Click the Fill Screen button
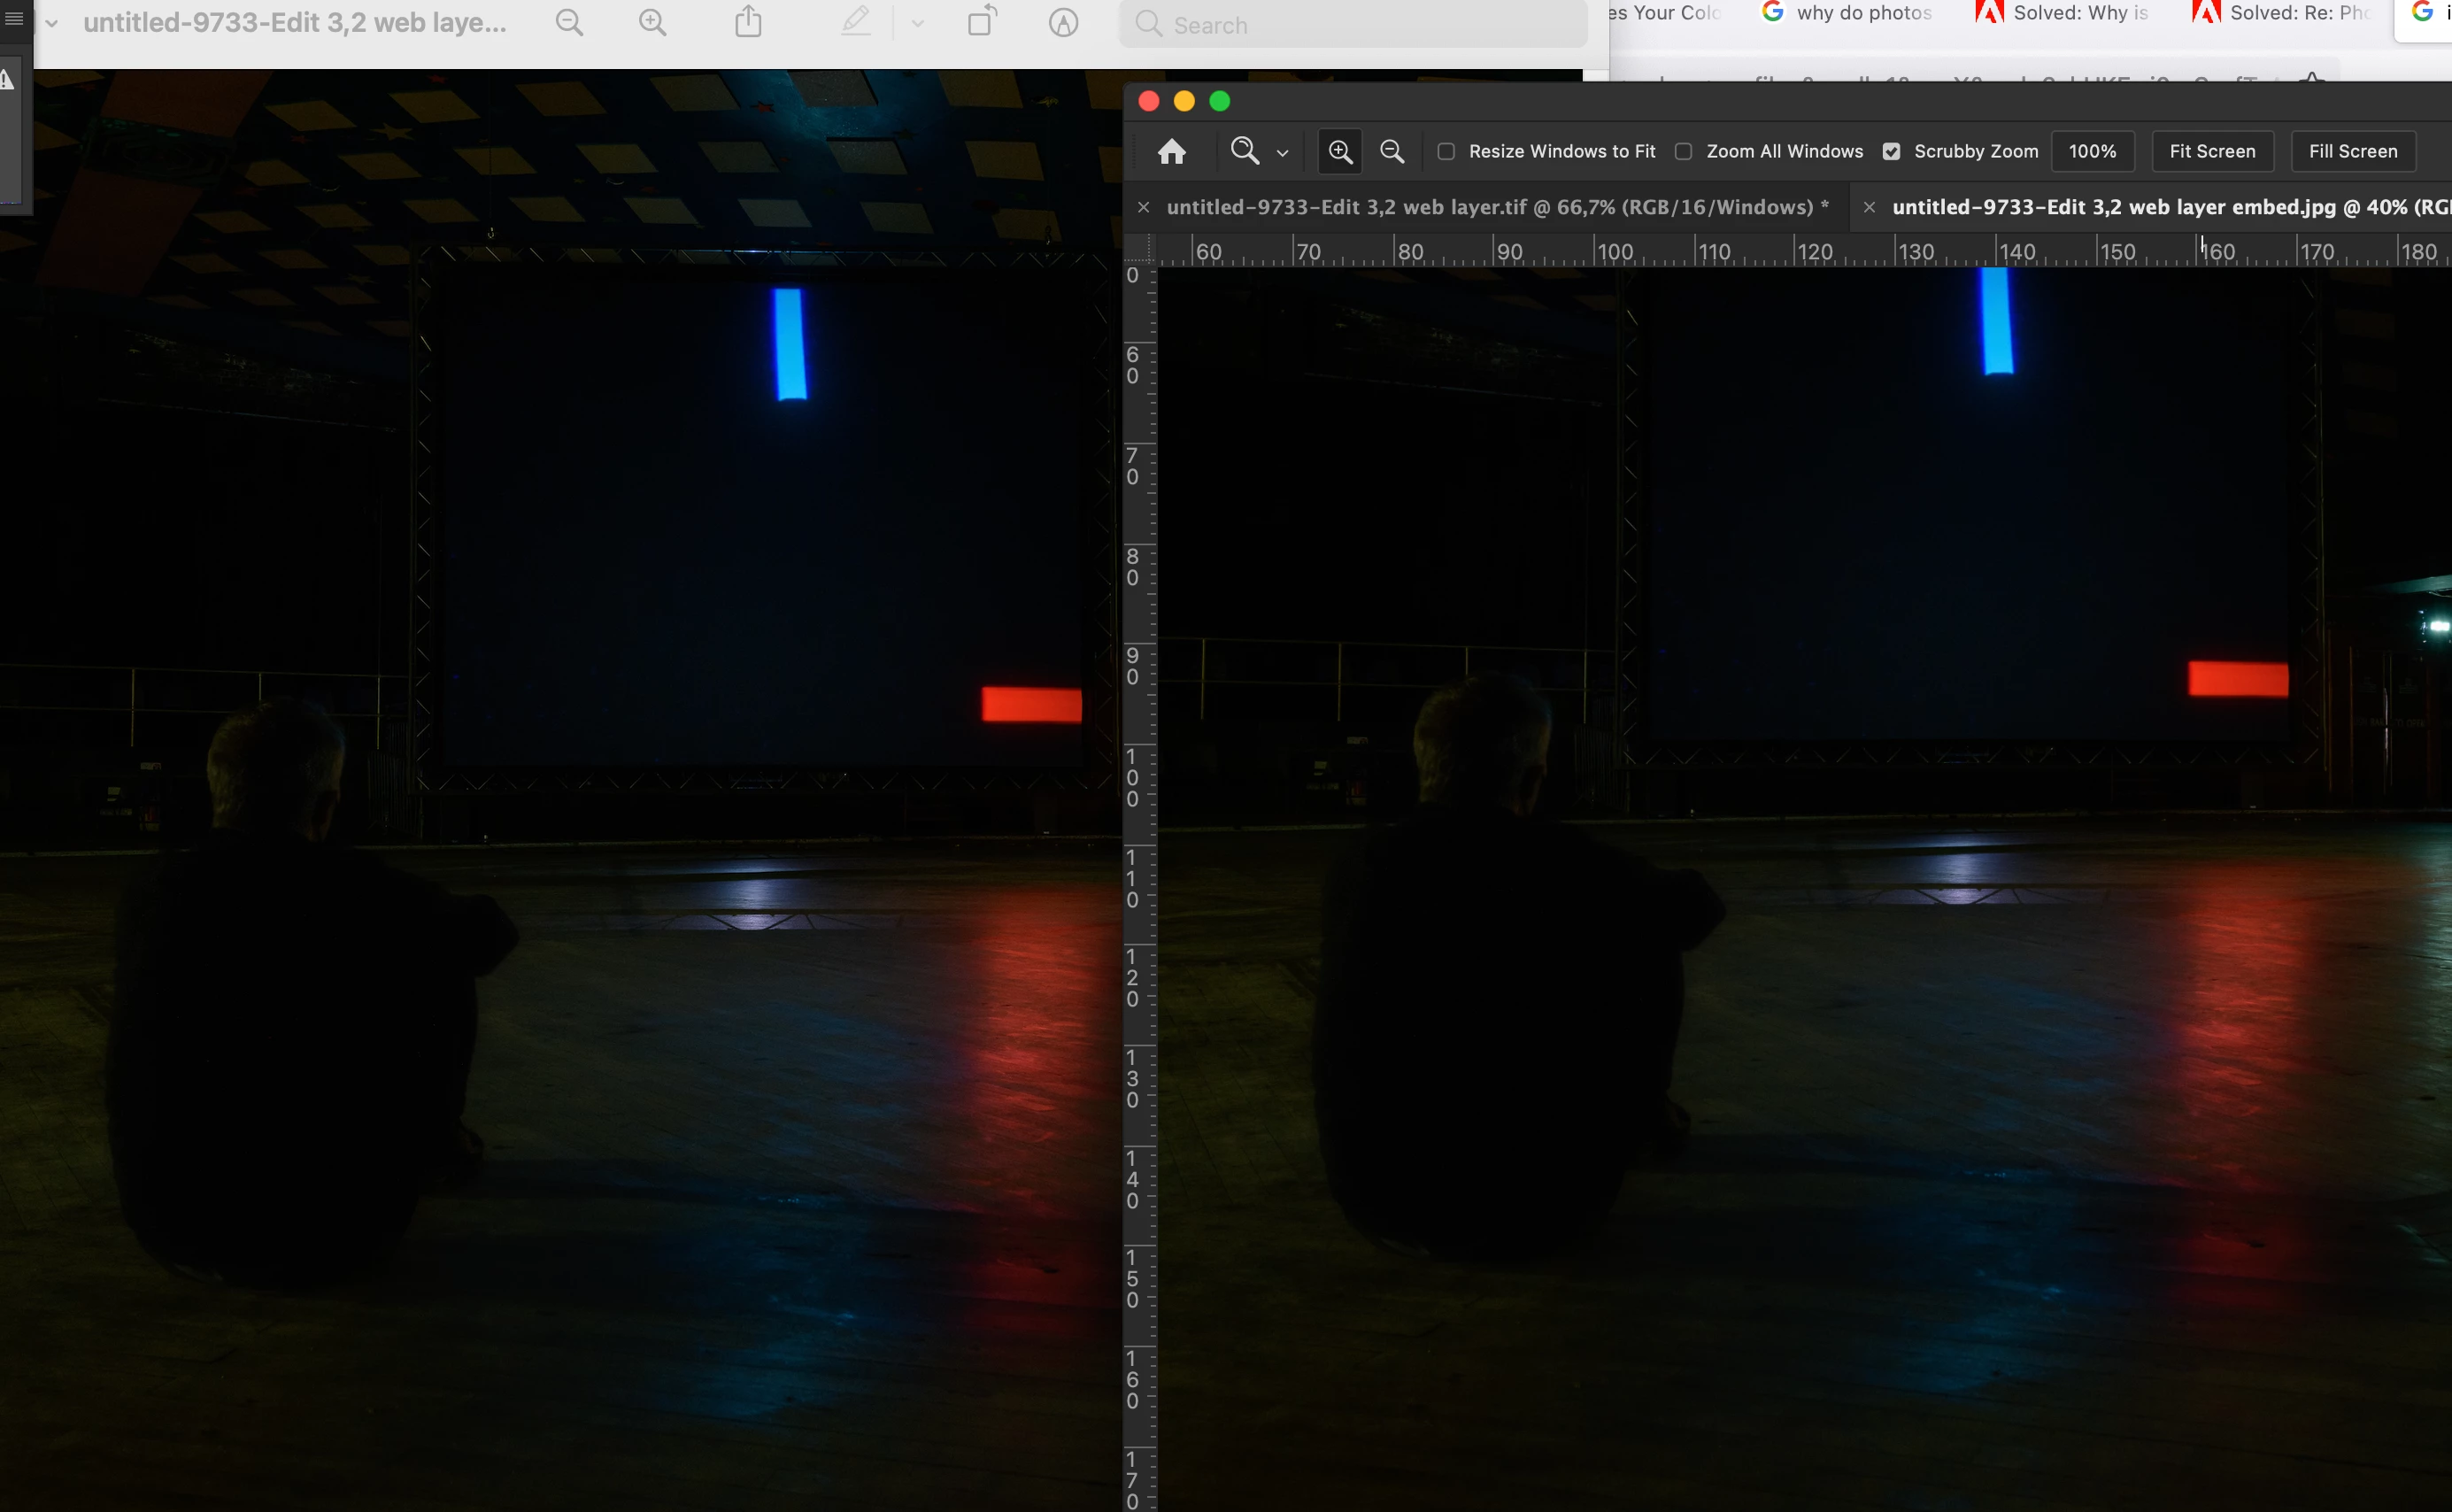 coord(2352,151)
